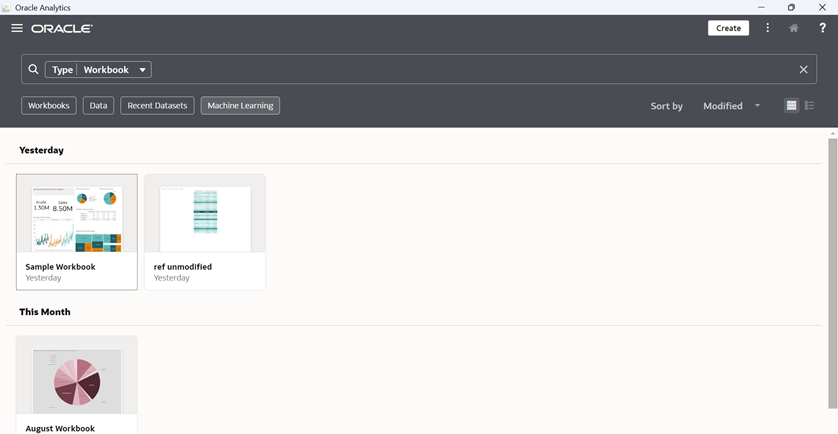
Task: Clear the search with the X icon
Action: click(803, 69)
